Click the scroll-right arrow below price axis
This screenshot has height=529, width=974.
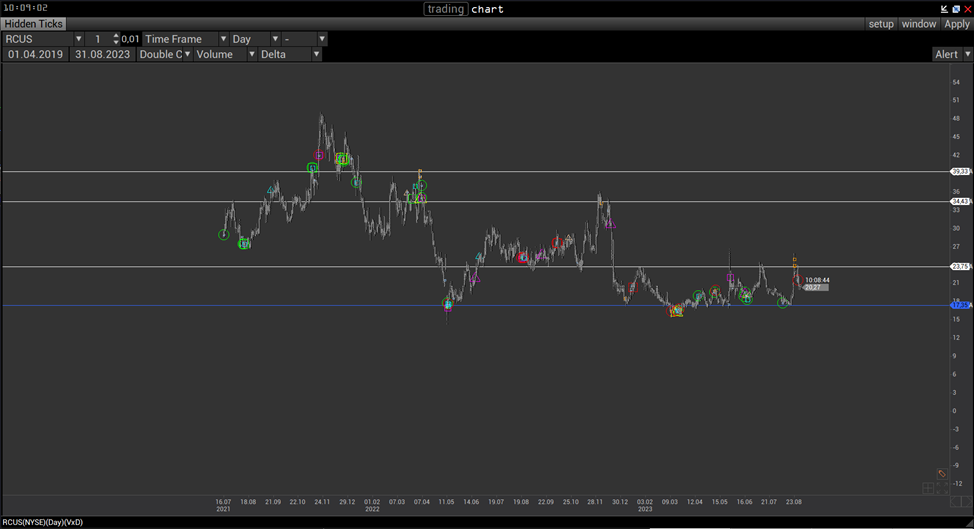click(x=967, y=502)
